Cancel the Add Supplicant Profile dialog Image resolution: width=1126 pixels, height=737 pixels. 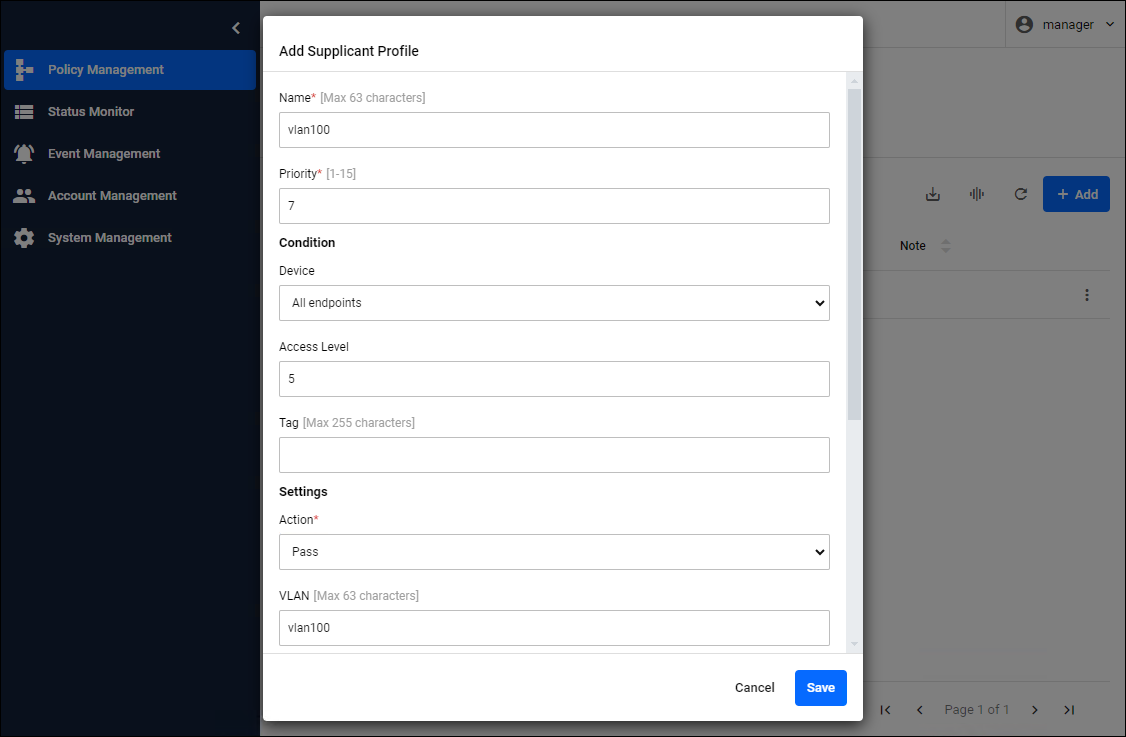(x=754, y=688)
